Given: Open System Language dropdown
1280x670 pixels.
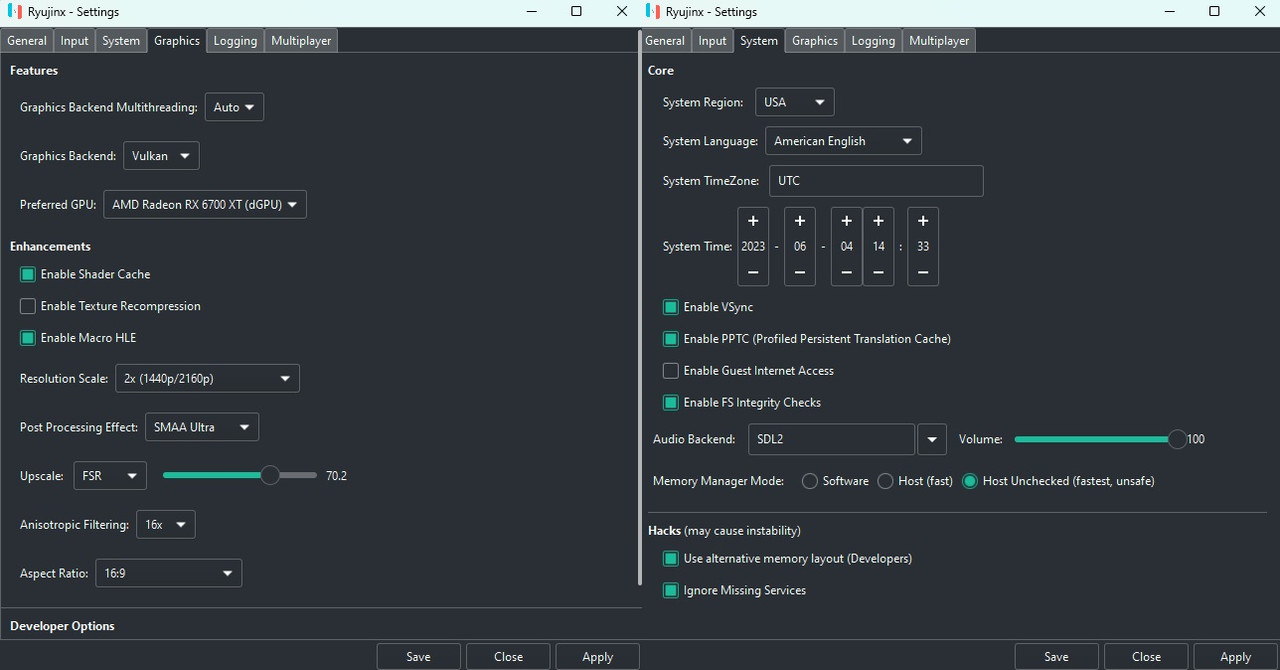Looking at the screenshot, I should point(844,141).
